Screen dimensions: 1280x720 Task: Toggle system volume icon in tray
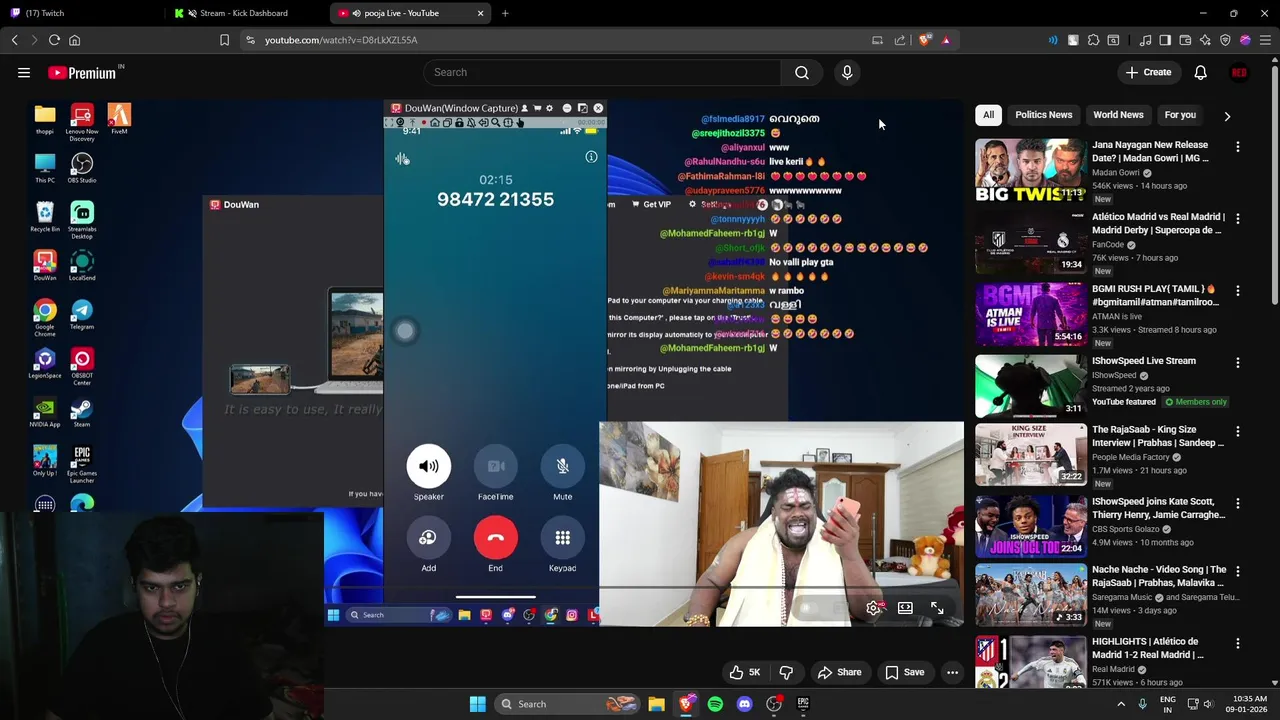click(1209, 704)
